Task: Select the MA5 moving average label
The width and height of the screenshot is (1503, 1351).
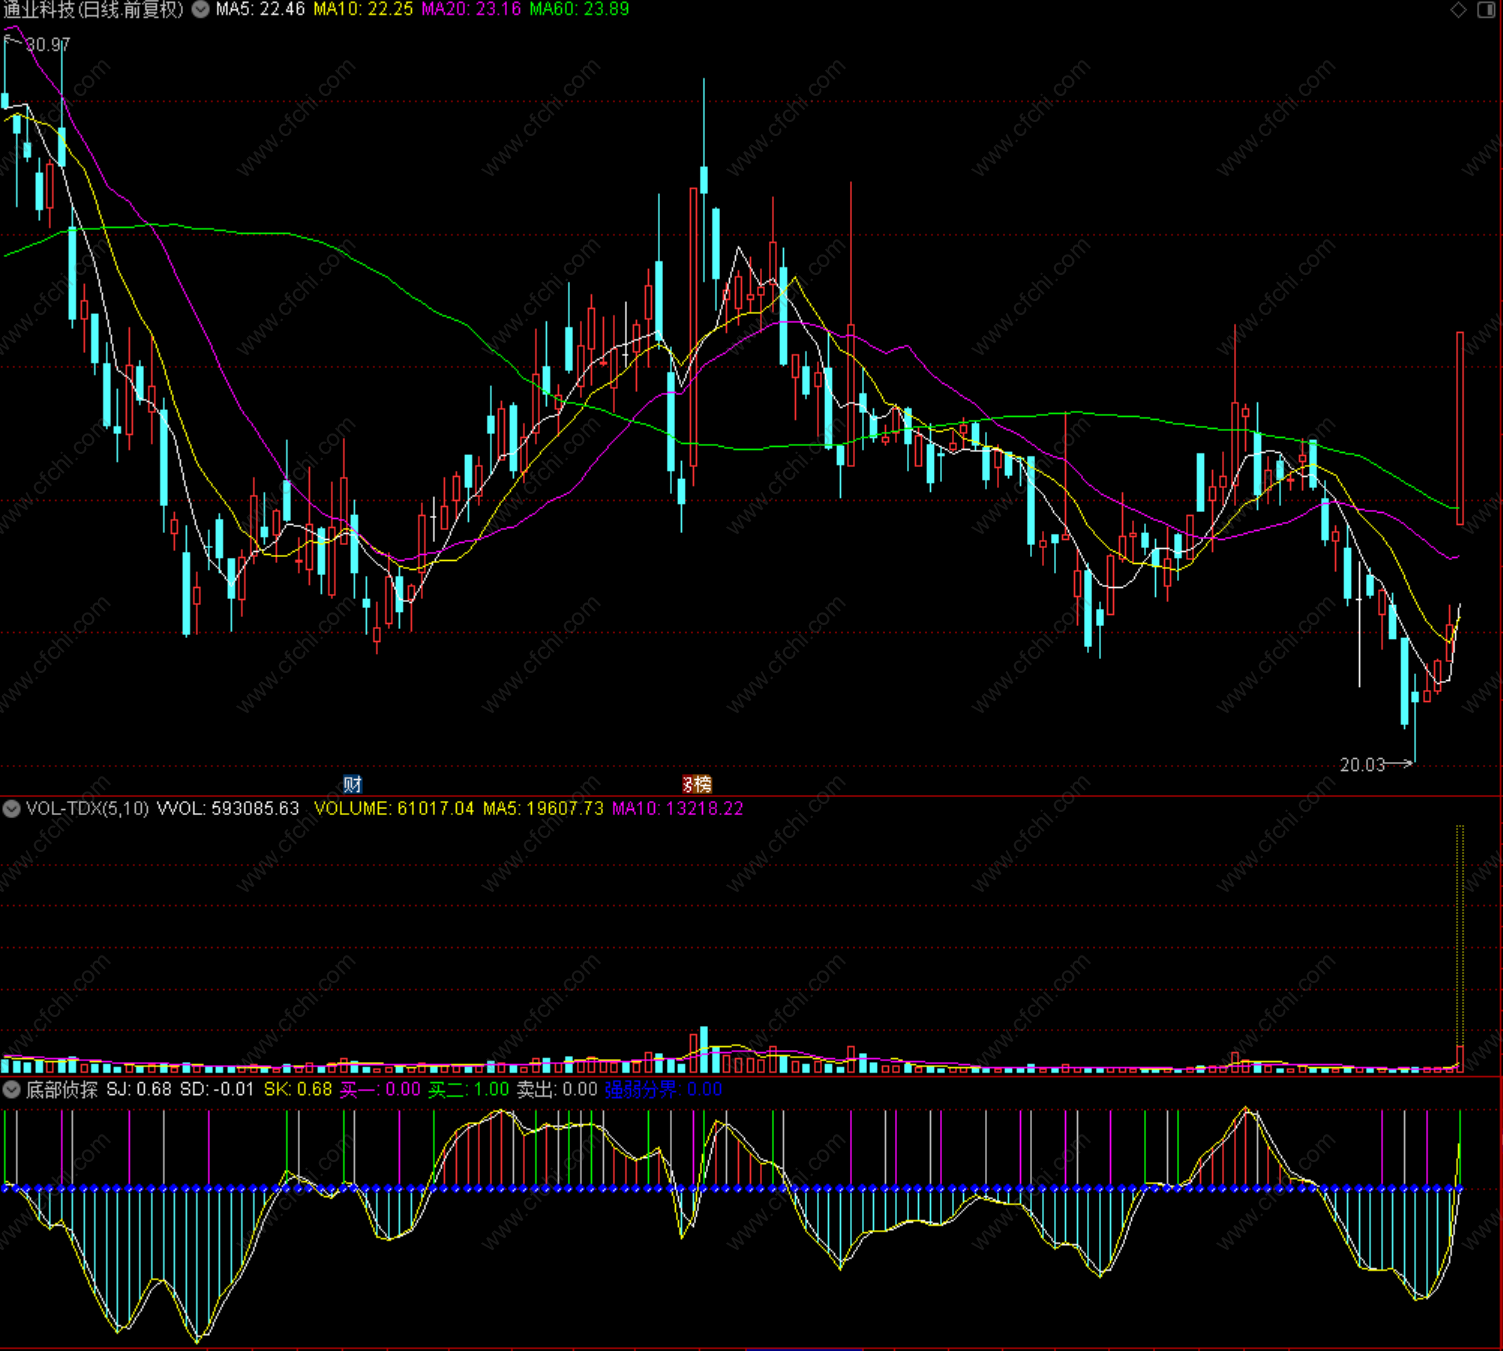Action: click(x=260, y=10)
